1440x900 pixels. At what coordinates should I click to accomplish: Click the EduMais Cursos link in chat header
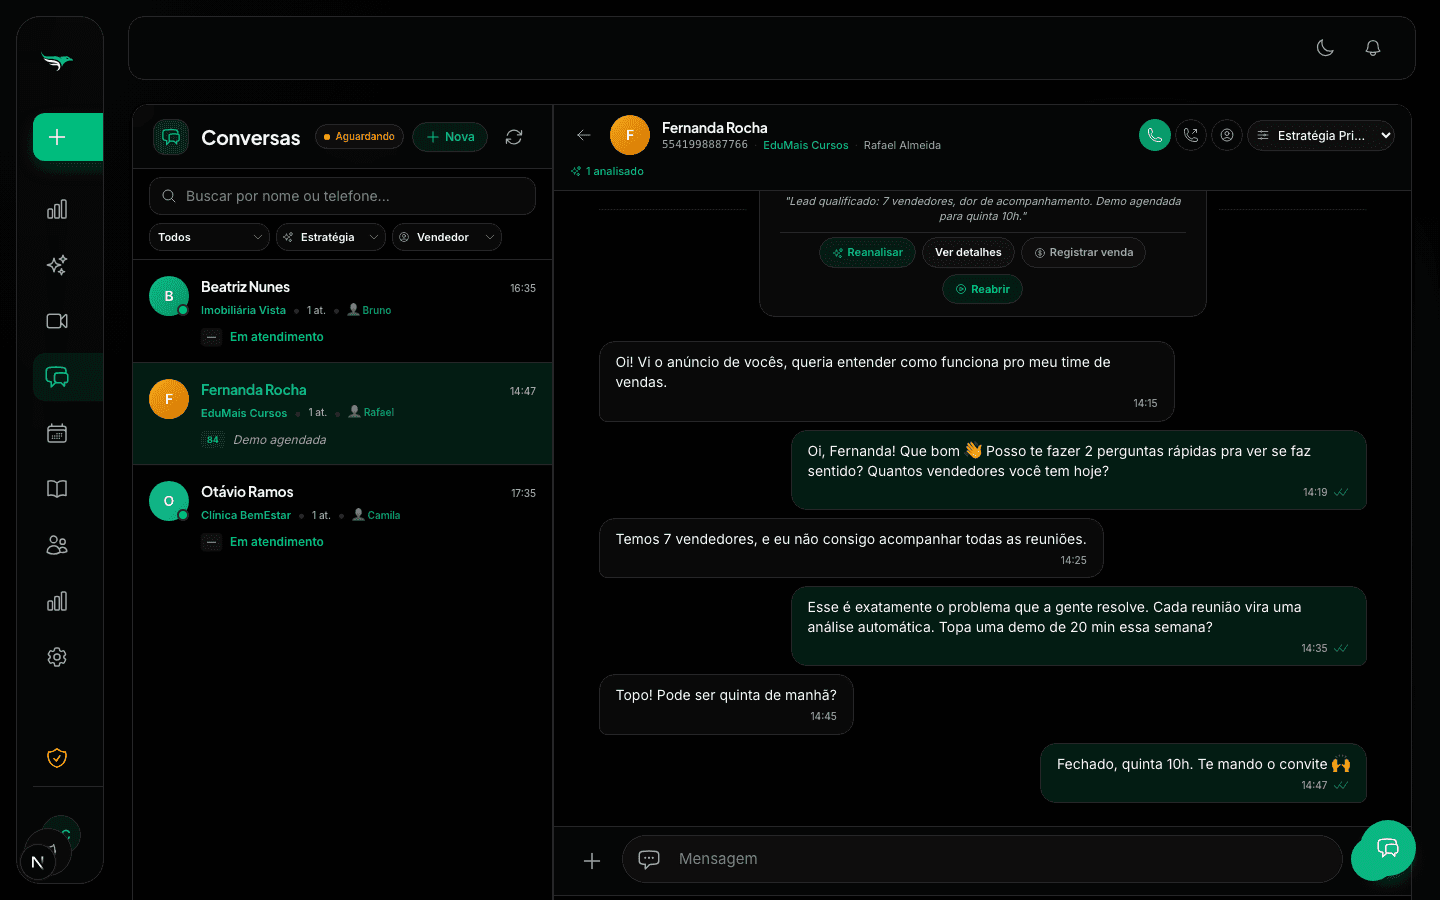805,145
